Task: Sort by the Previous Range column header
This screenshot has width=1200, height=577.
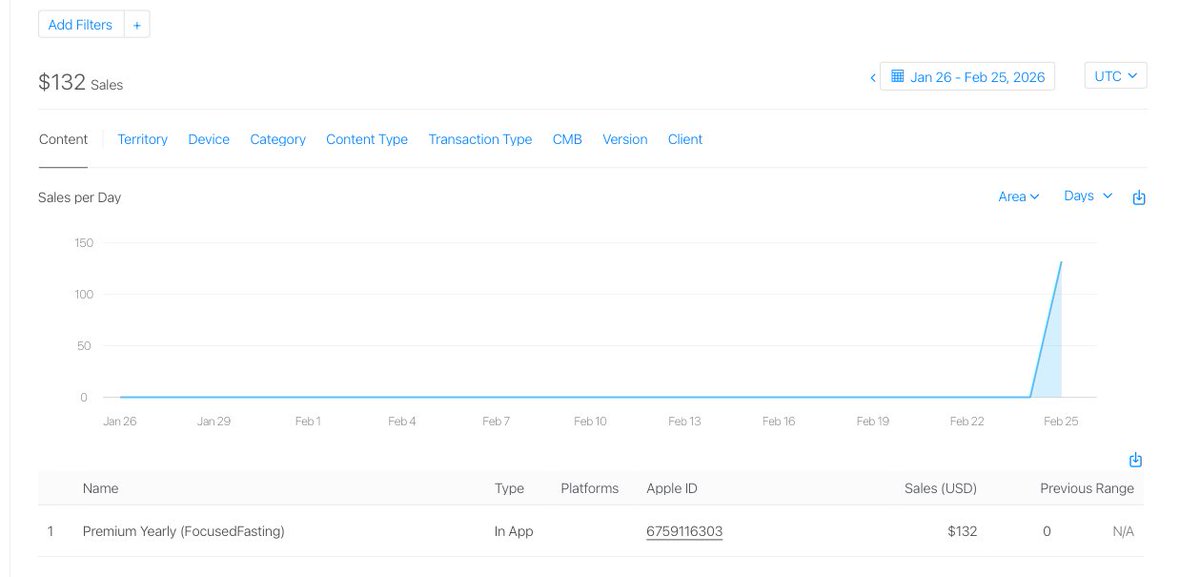Action: point(1087,489)
